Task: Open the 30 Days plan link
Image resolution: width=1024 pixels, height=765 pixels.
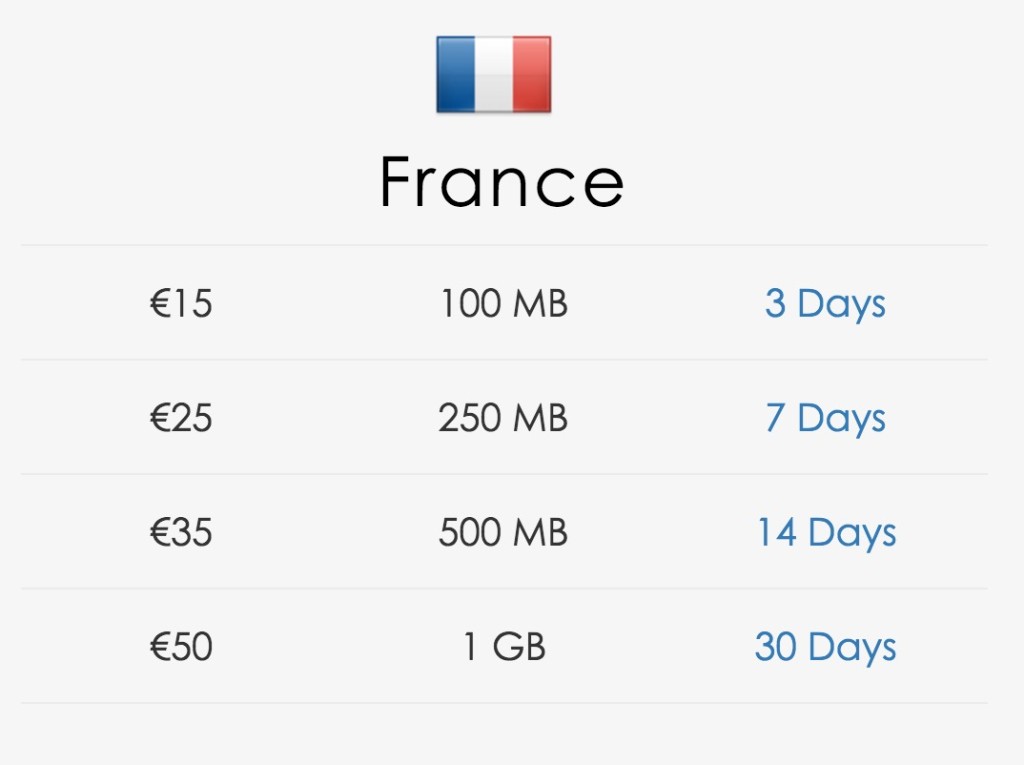Action: [825, 647]
